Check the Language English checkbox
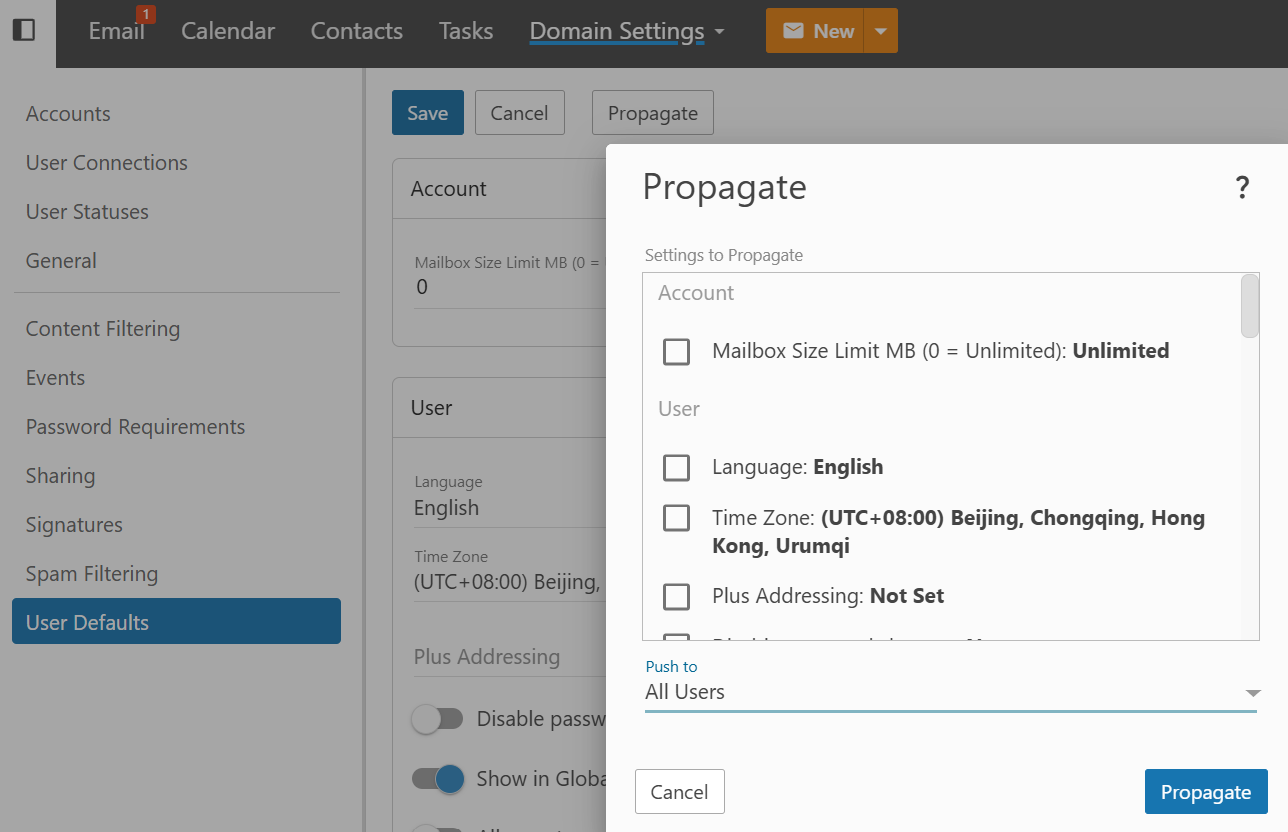The image size is (1288, 832). coord(677,467)
